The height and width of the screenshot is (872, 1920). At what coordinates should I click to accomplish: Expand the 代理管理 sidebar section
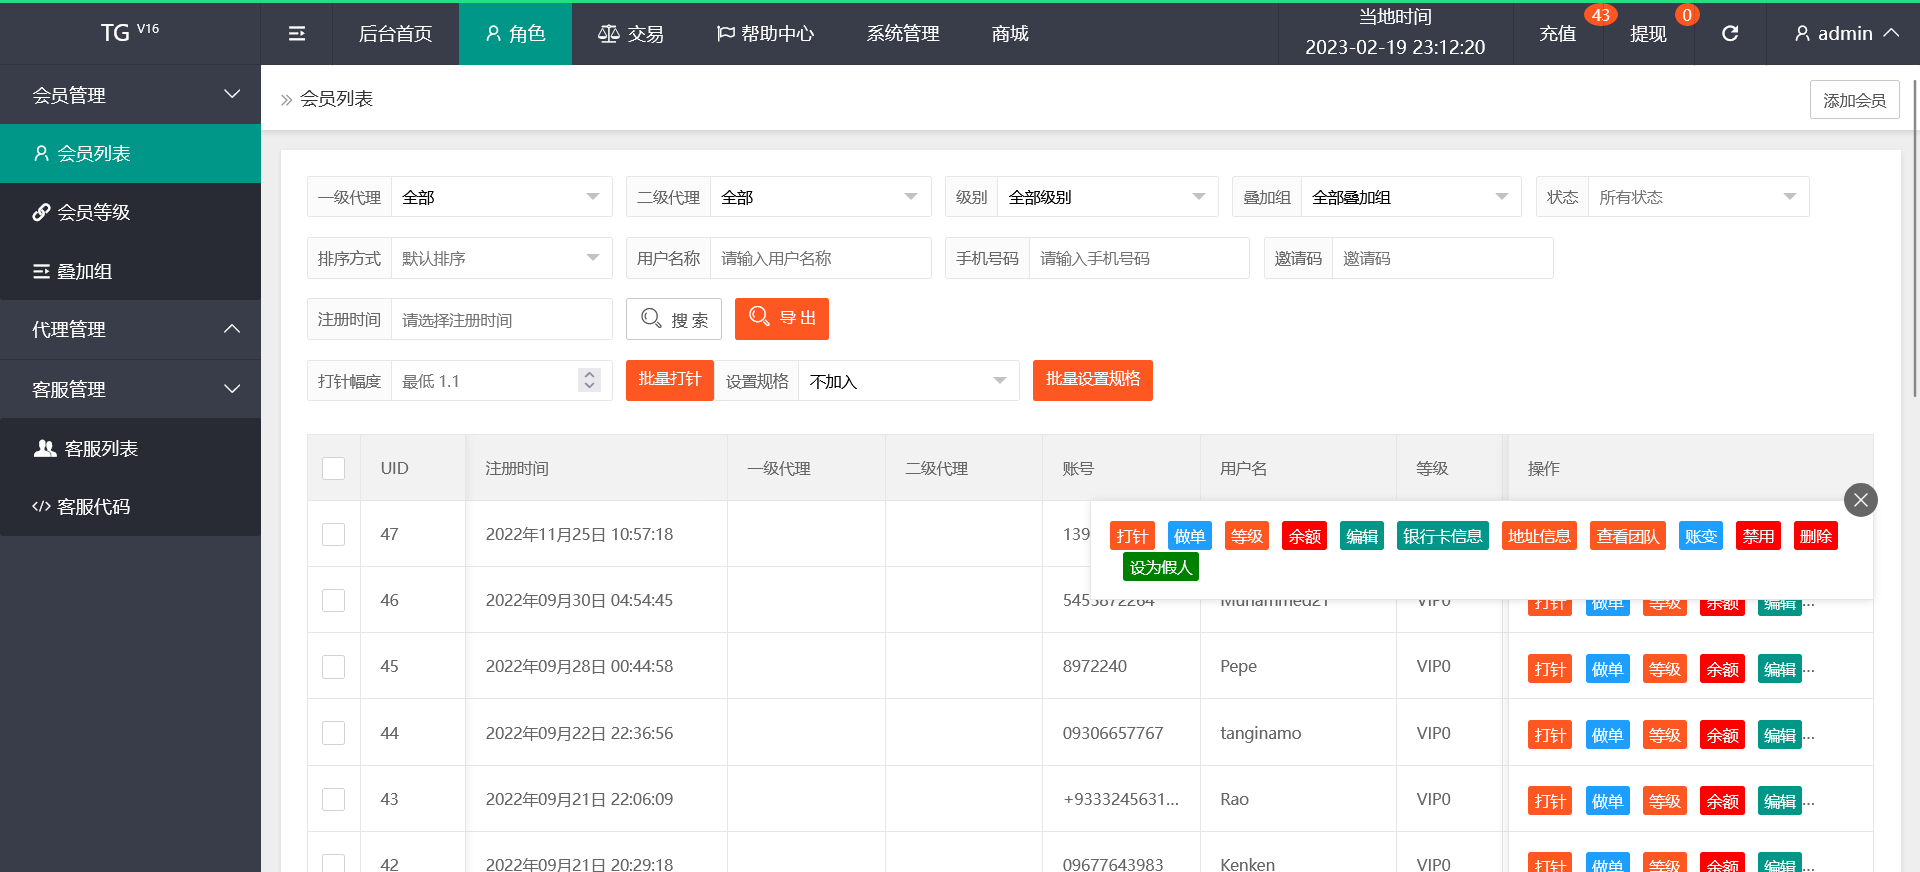point(130,329)
